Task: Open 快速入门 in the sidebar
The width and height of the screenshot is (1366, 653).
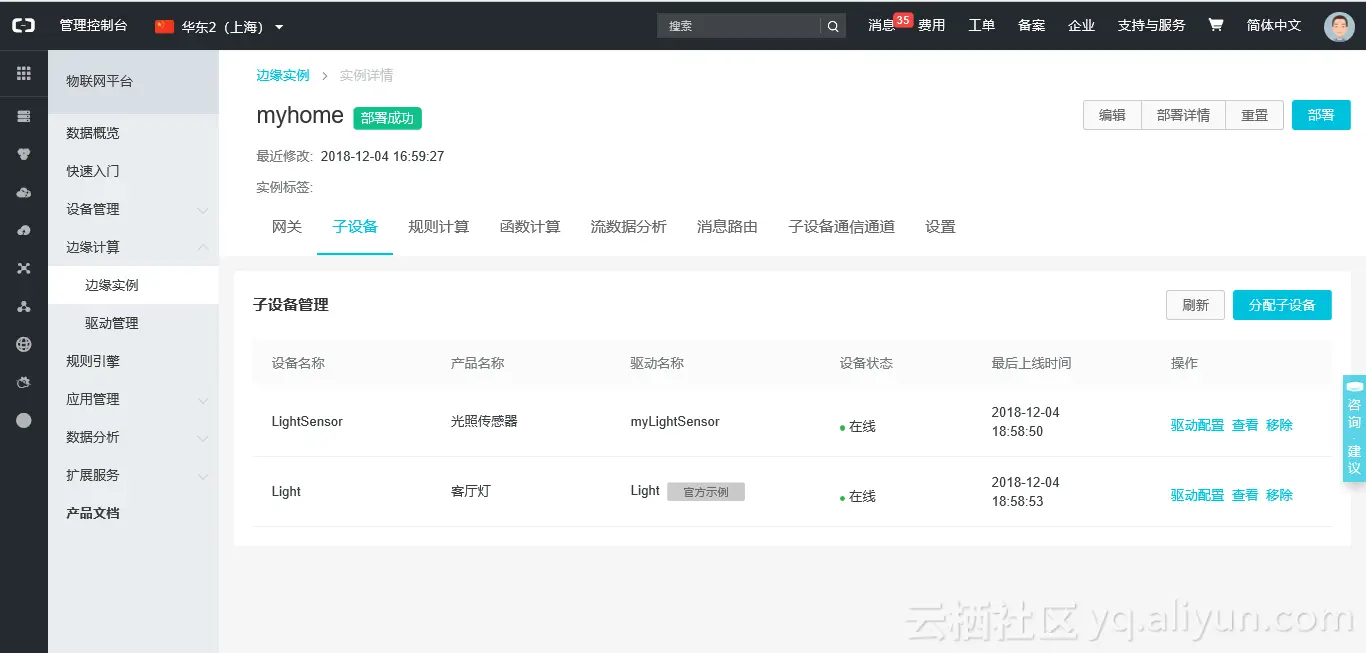Action: coord(133,171)
